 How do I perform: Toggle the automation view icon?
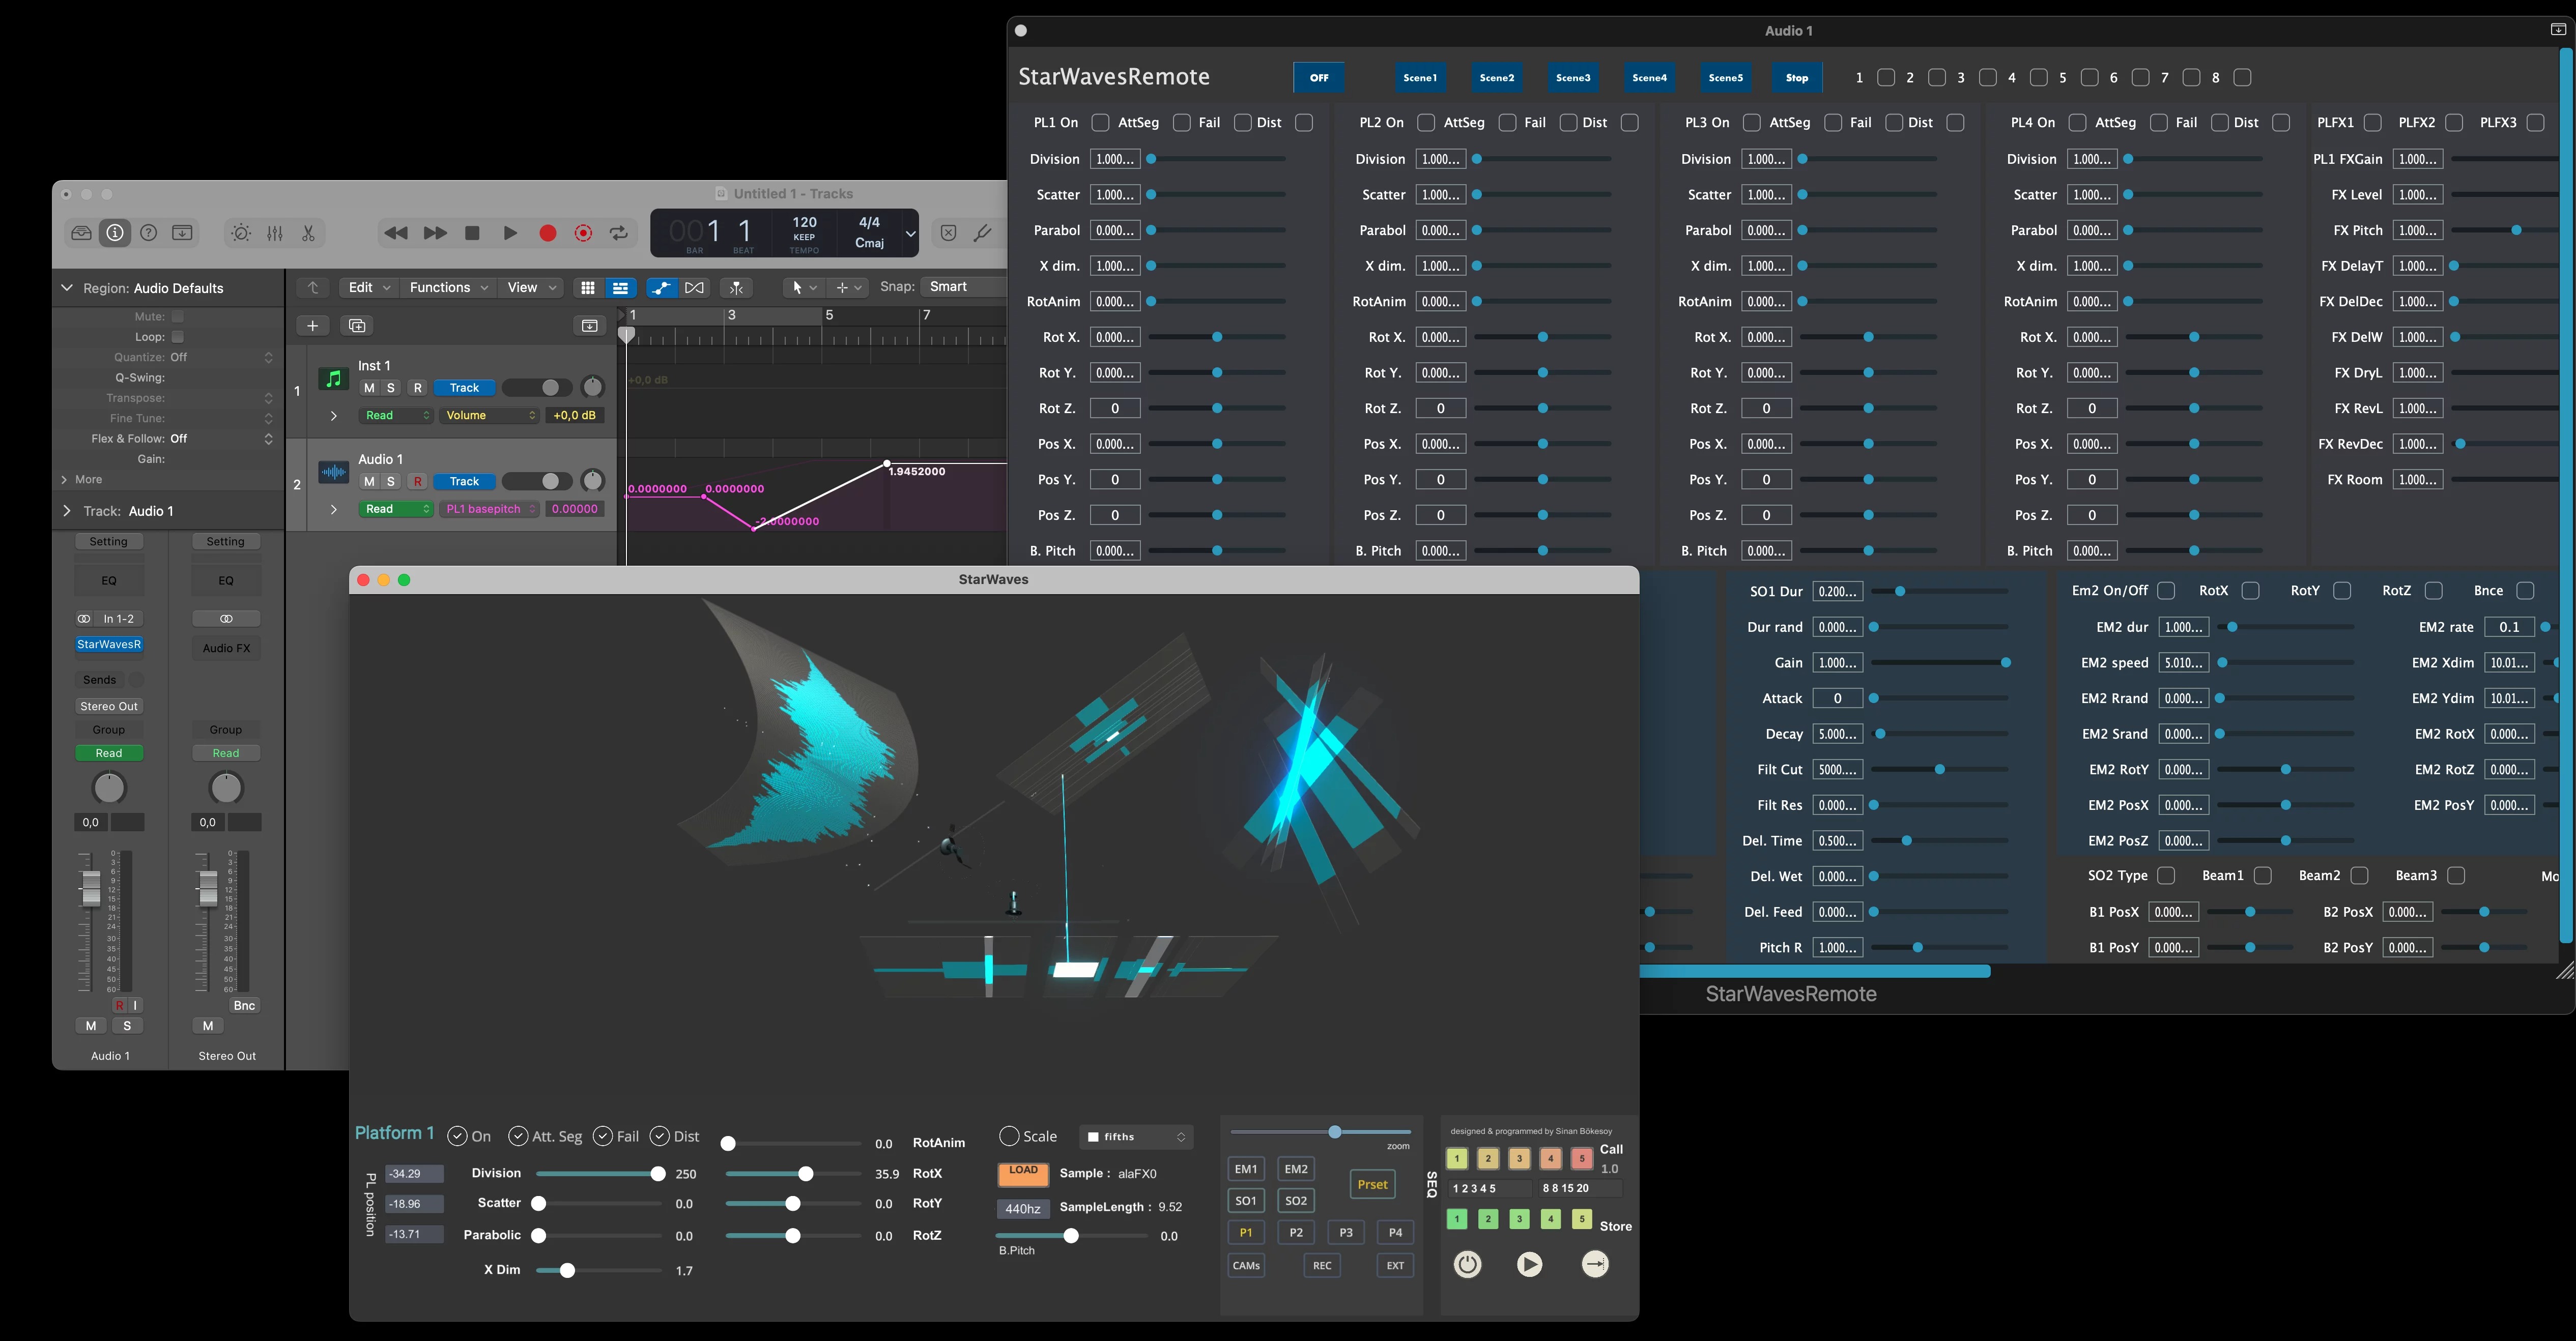(x=661, y=288)
